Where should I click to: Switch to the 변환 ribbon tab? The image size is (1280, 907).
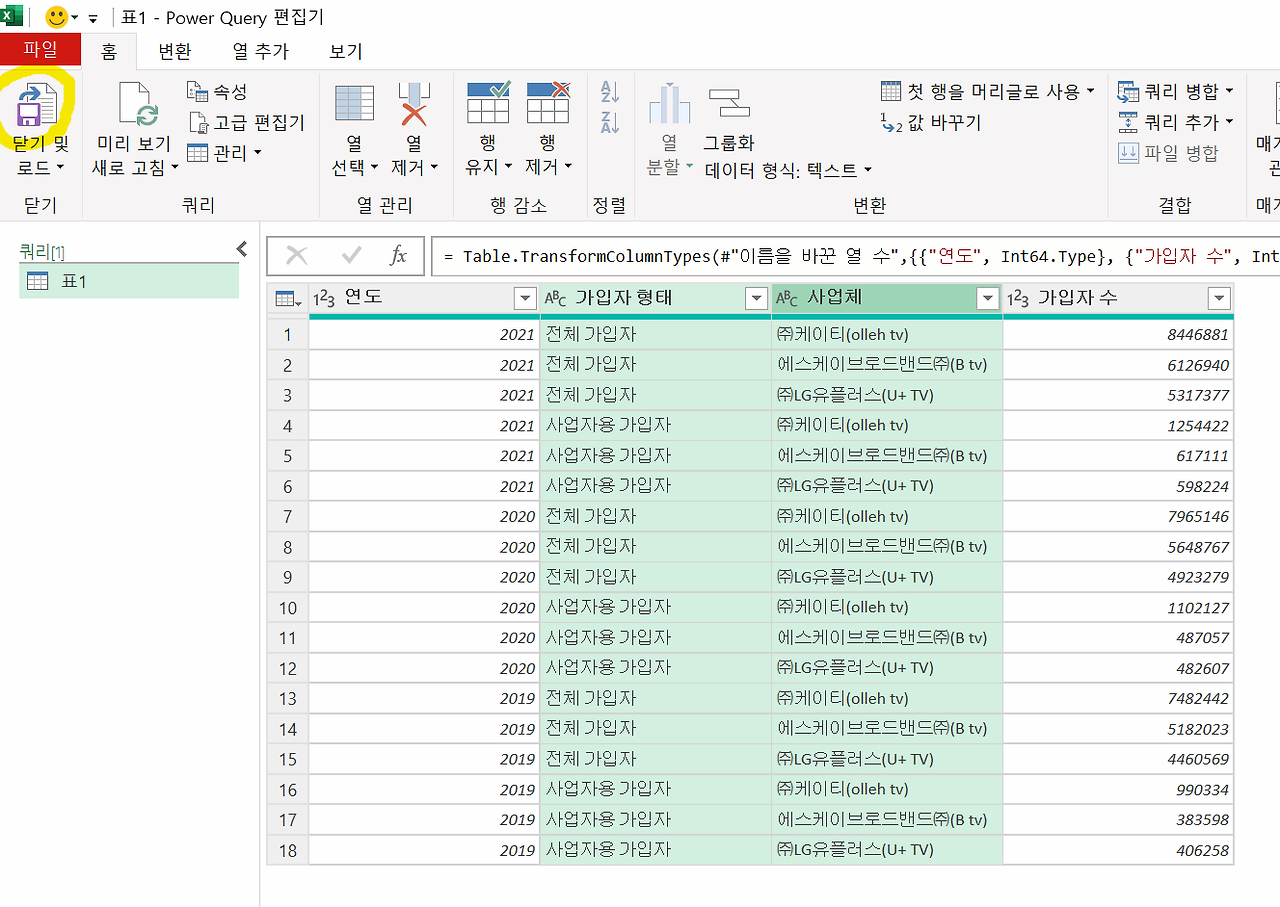pos(175,51)
